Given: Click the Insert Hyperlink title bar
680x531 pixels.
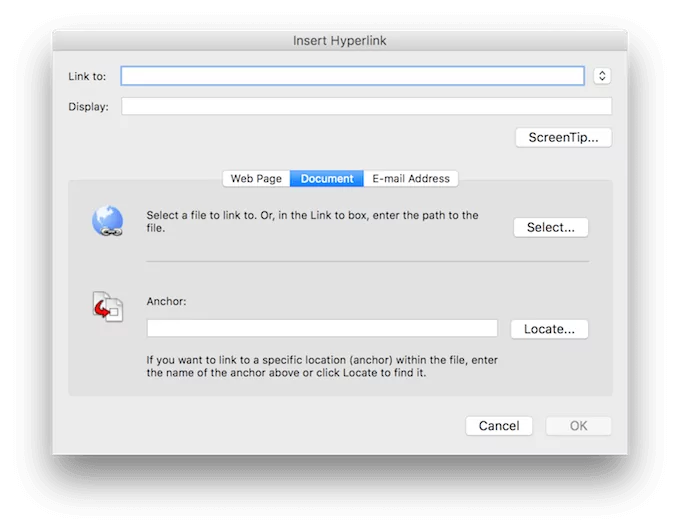Looking at the screenshot, I should coord(340,40).
